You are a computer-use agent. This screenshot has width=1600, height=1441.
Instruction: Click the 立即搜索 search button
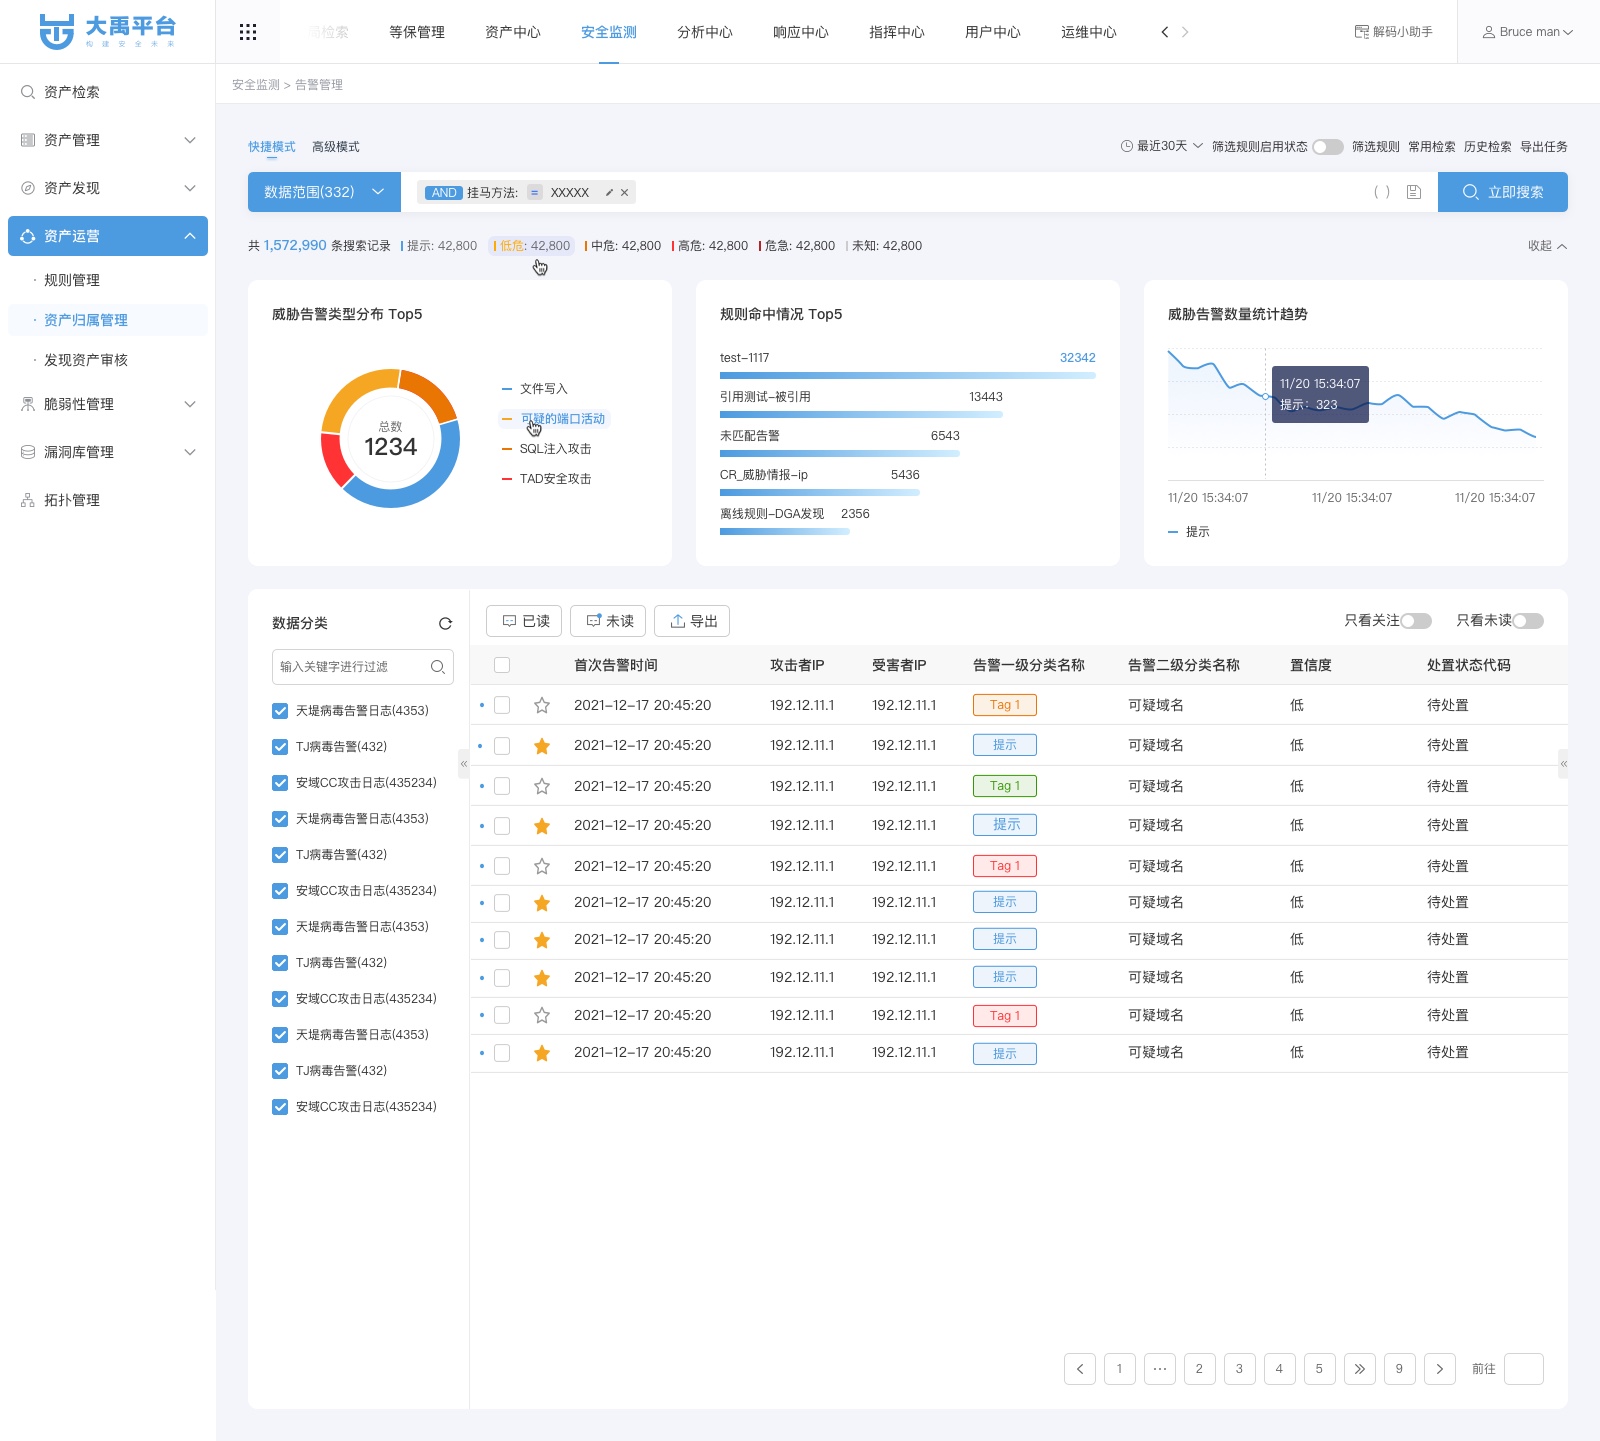point(1502,192)
